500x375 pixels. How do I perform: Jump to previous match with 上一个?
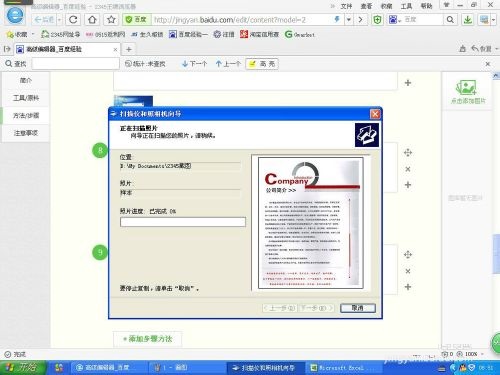pos(228,64)
